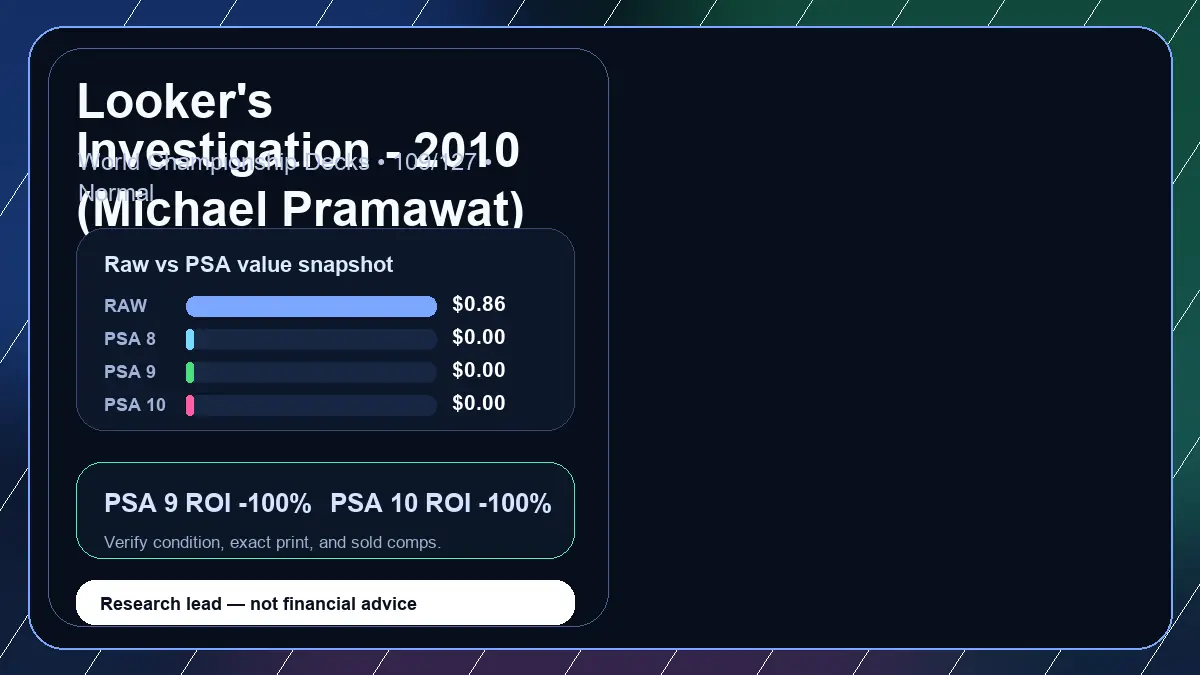Image resolution: width=1200 pixels, height=675 pixels.
Task: Click the PSA 10 ROI -100% text
Action: pyautogui.click(x=441, y=503)
